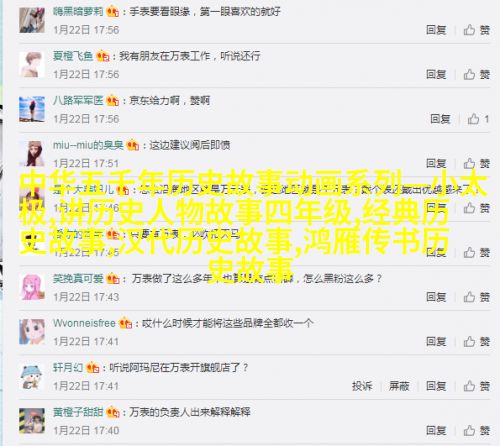
Task: Open 八路军军医's beach avatar
Action: coord(32,109)
